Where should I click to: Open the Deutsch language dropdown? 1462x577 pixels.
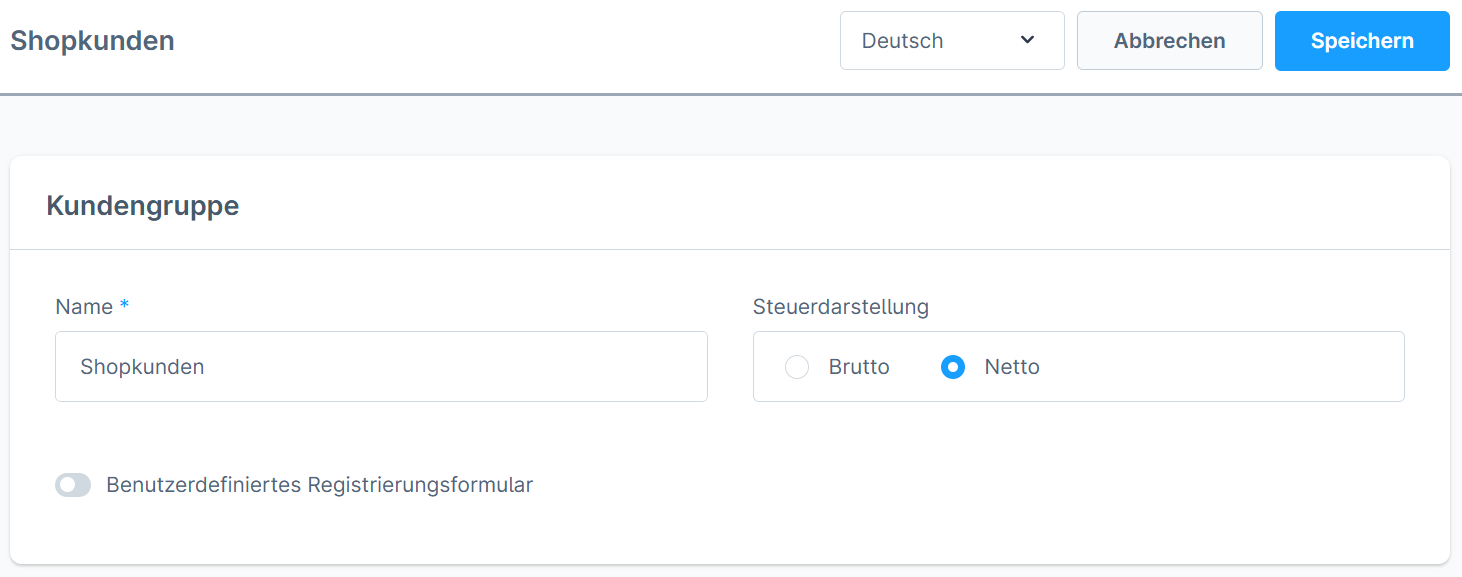(951, 41)
